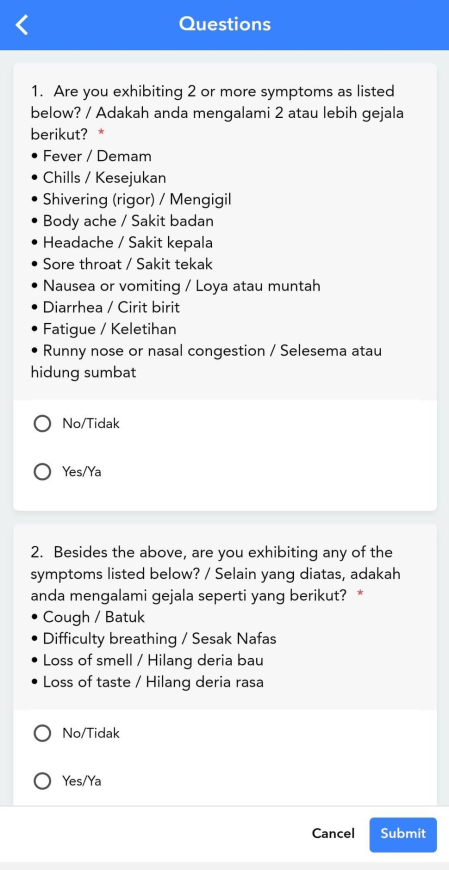The width and height of the screenshot is (449, 870).
Task: Click the red asterisk on question 1
Action: 101,133
